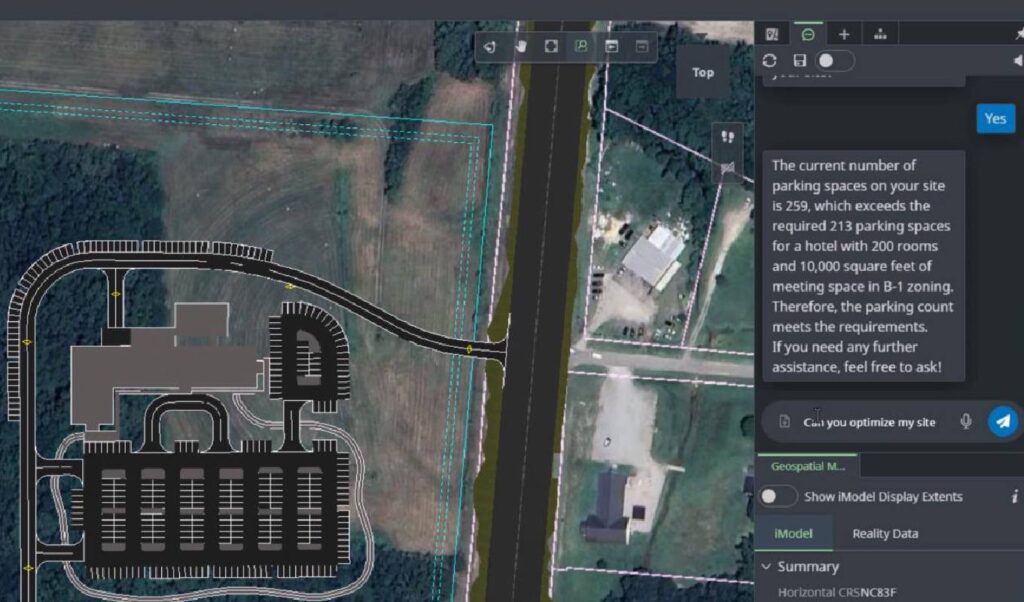Pin the panel using the star icon

click(x=1019, y=33)
